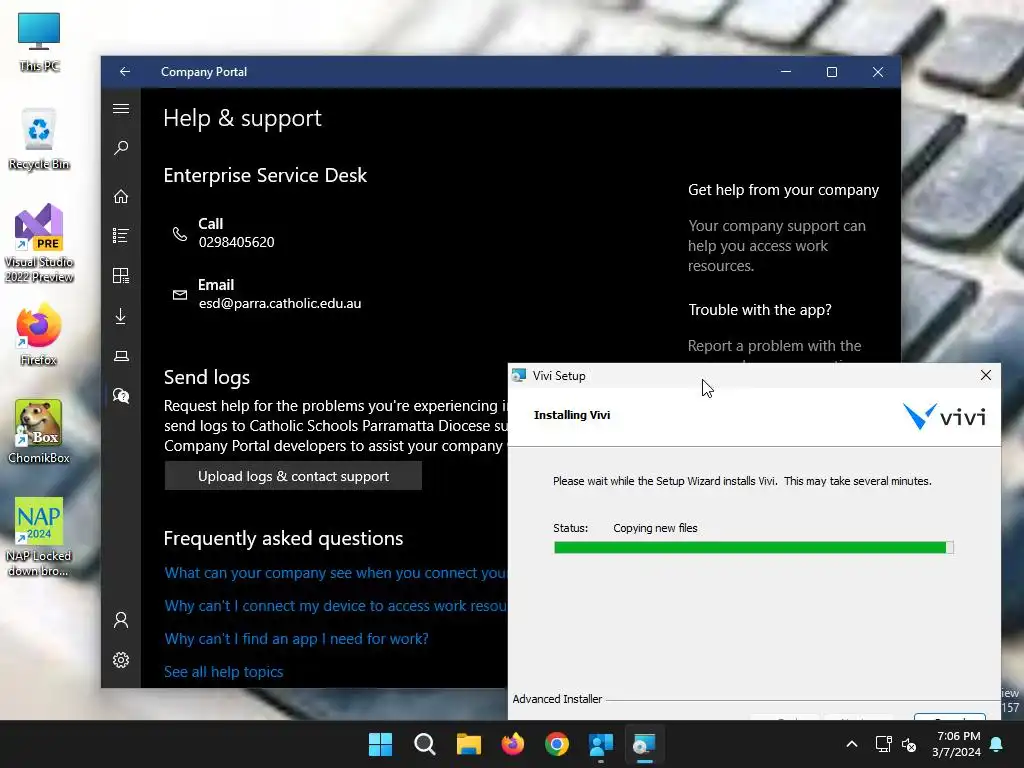
Task: Click email esd@parra.catholic.edu.au
Action: pos(280,304)
